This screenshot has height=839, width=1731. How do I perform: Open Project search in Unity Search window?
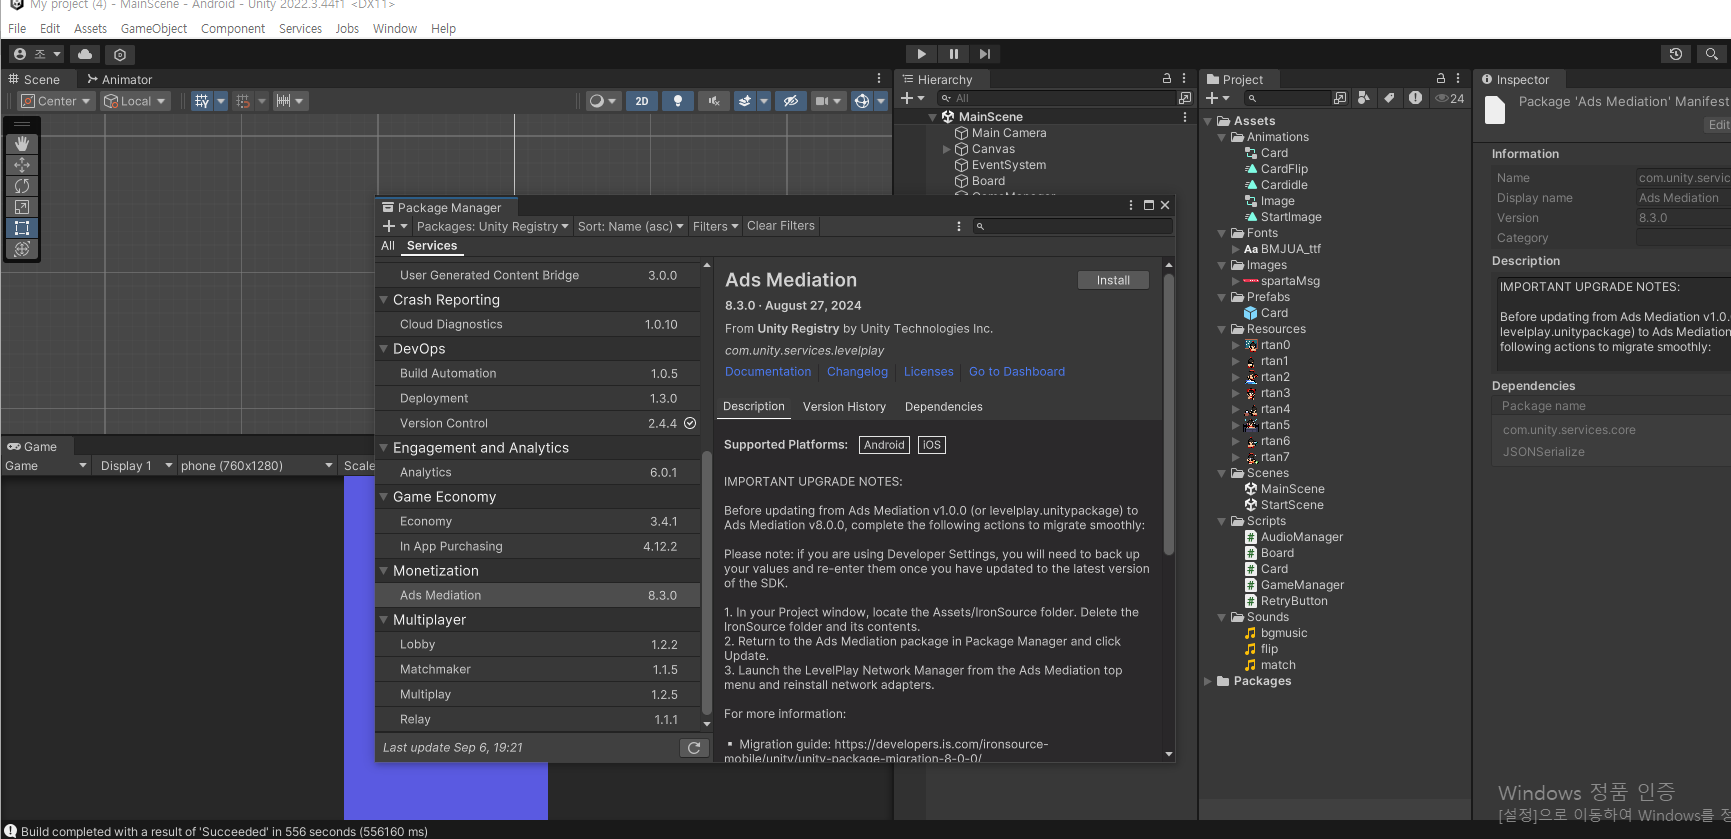point(1340,98)
